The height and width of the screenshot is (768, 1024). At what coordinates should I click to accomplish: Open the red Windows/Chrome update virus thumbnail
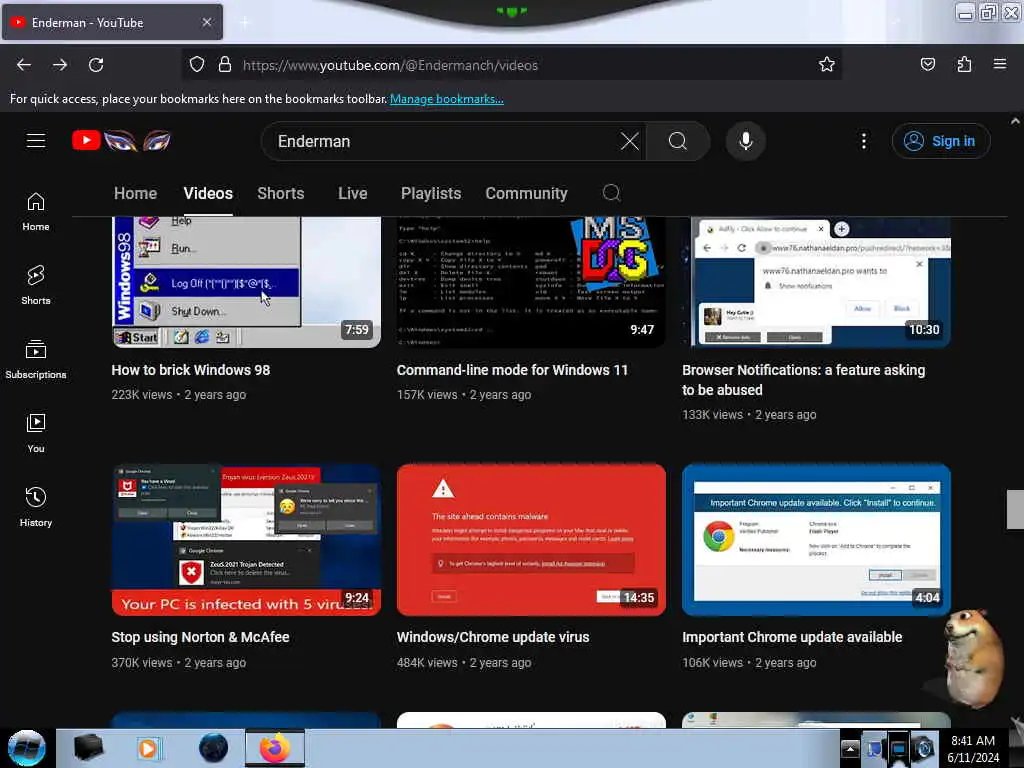(531, 540)
